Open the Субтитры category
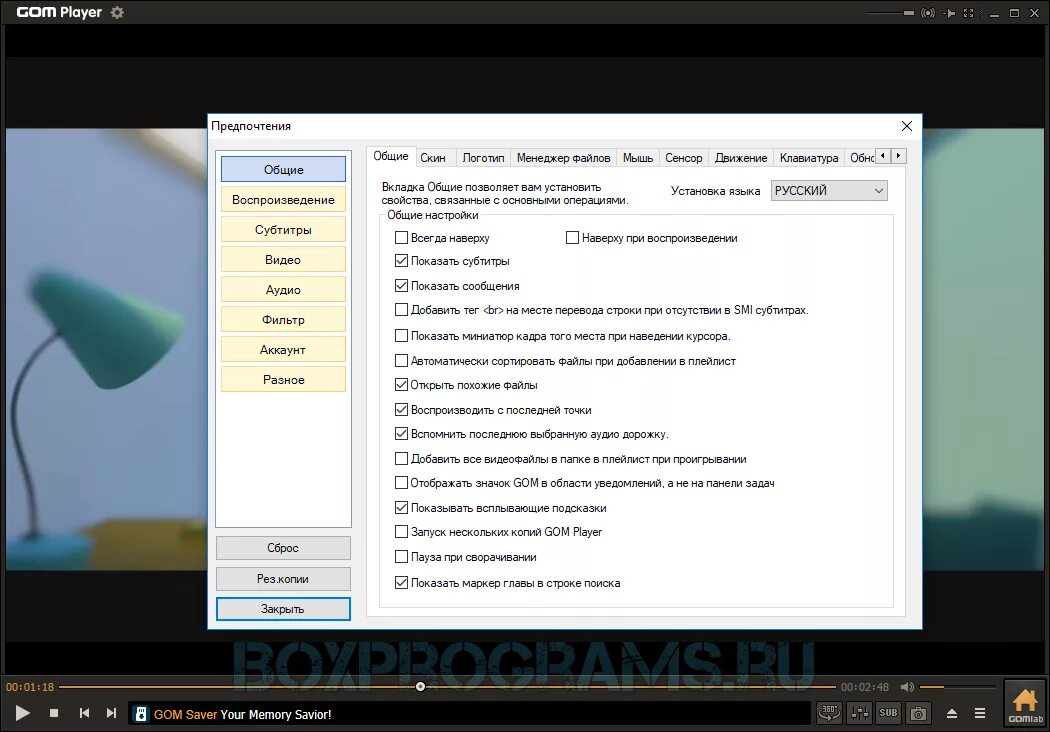The height and width of the screenshot is (732, 1050). click(283, 230)
